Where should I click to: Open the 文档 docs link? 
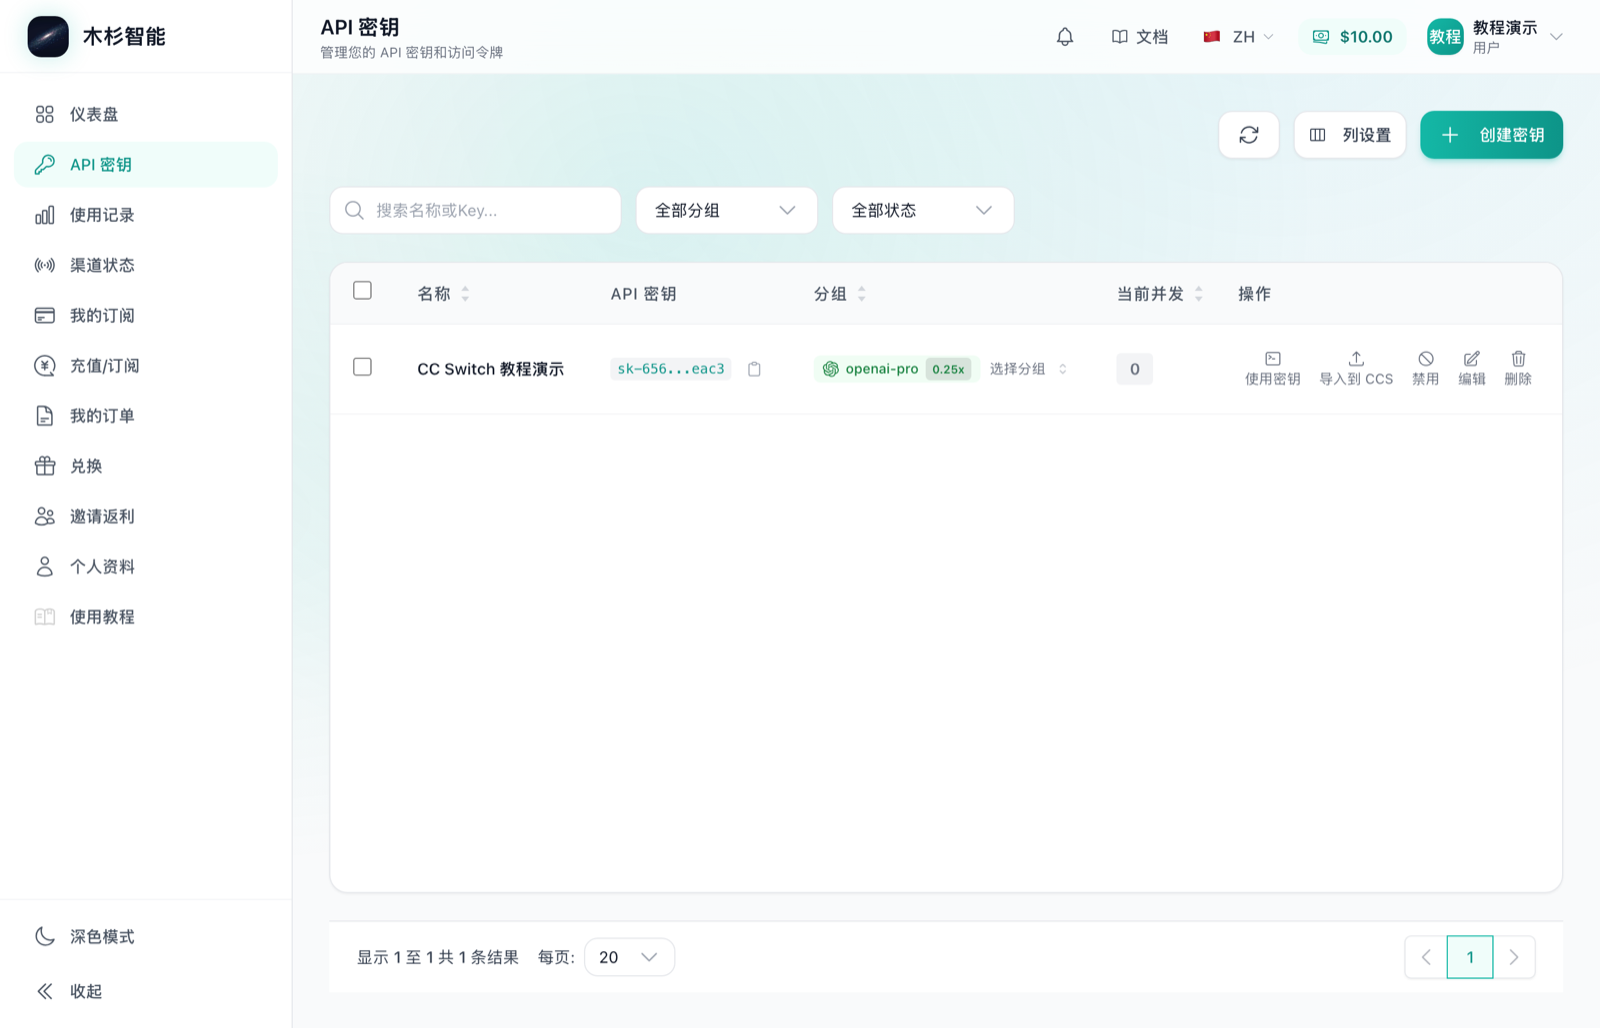[1140, 37]
